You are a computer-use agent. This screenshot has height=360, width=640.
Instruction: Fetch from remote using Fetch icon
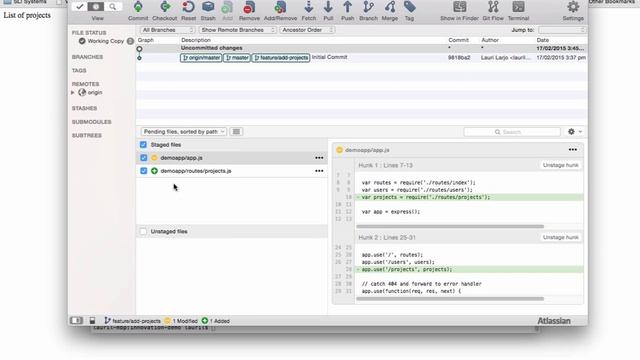pyautogui.click(x=309, y=7)
